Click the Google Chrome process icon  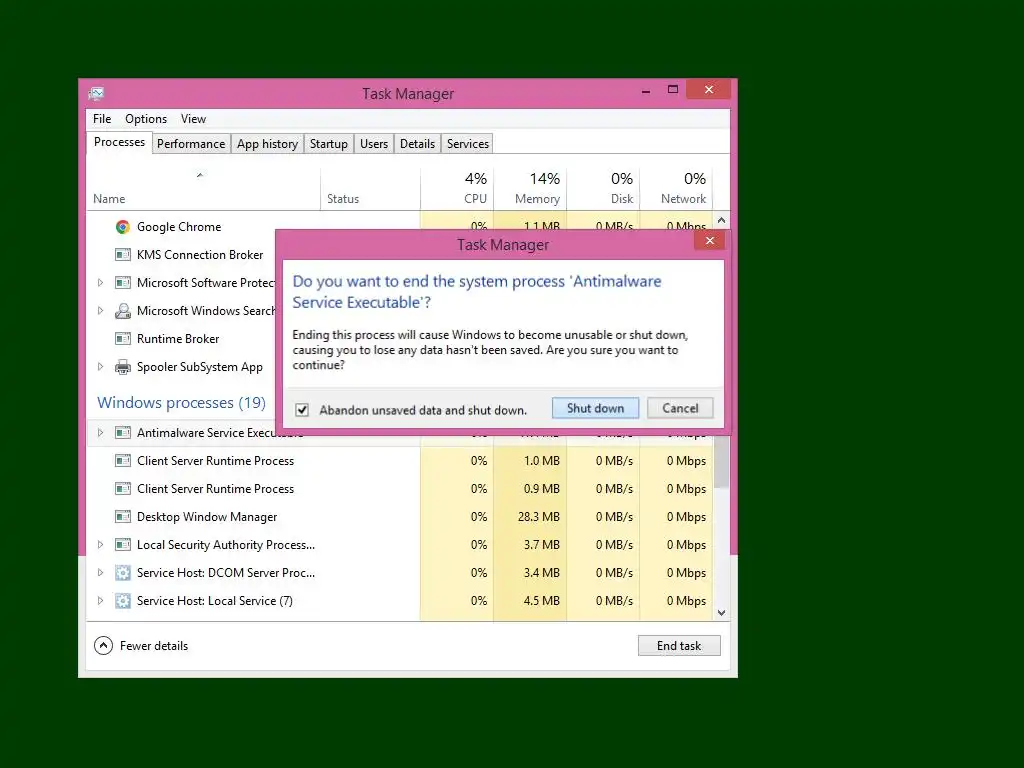coord(122,227)
